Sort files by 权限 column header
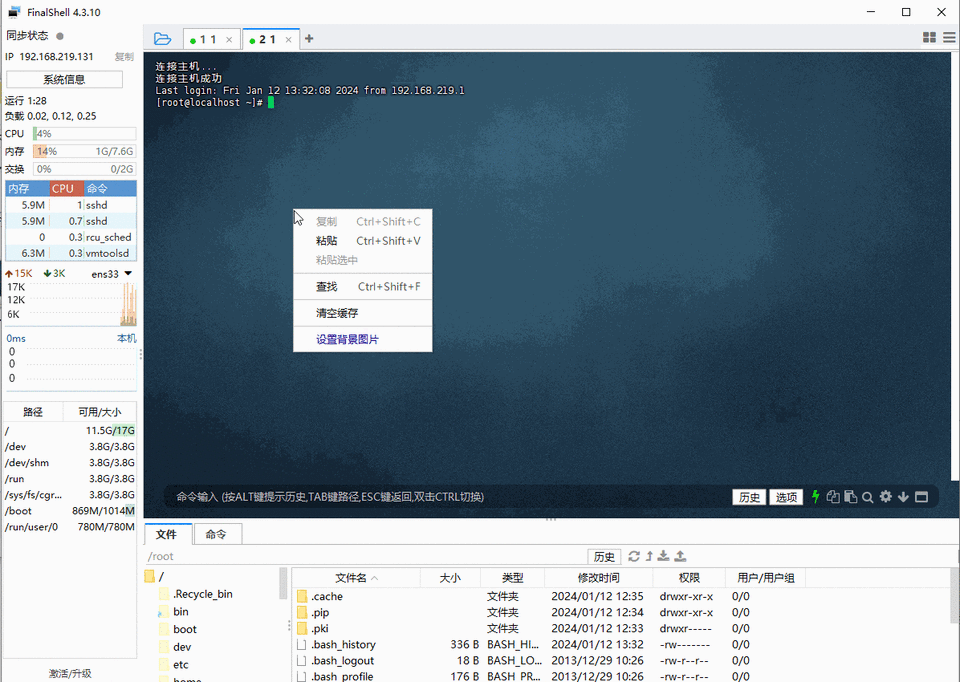Screen dimensions: 960x682 (689, 578)
